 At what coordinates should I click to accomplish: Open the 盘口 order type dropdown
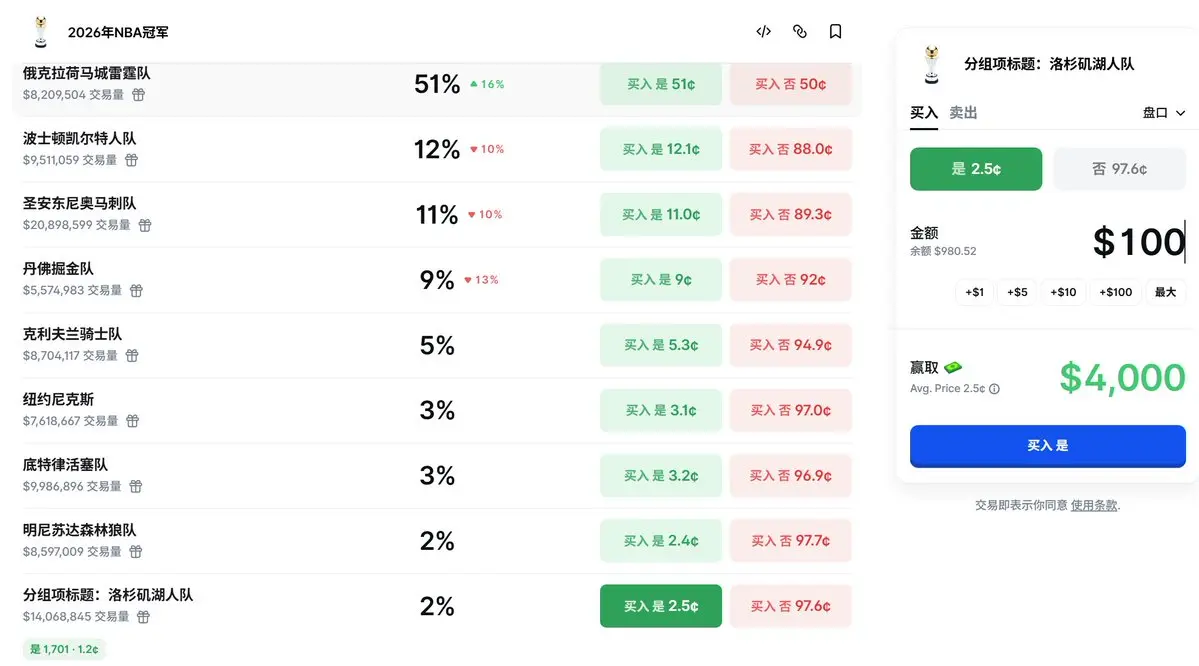(1163, 113)
